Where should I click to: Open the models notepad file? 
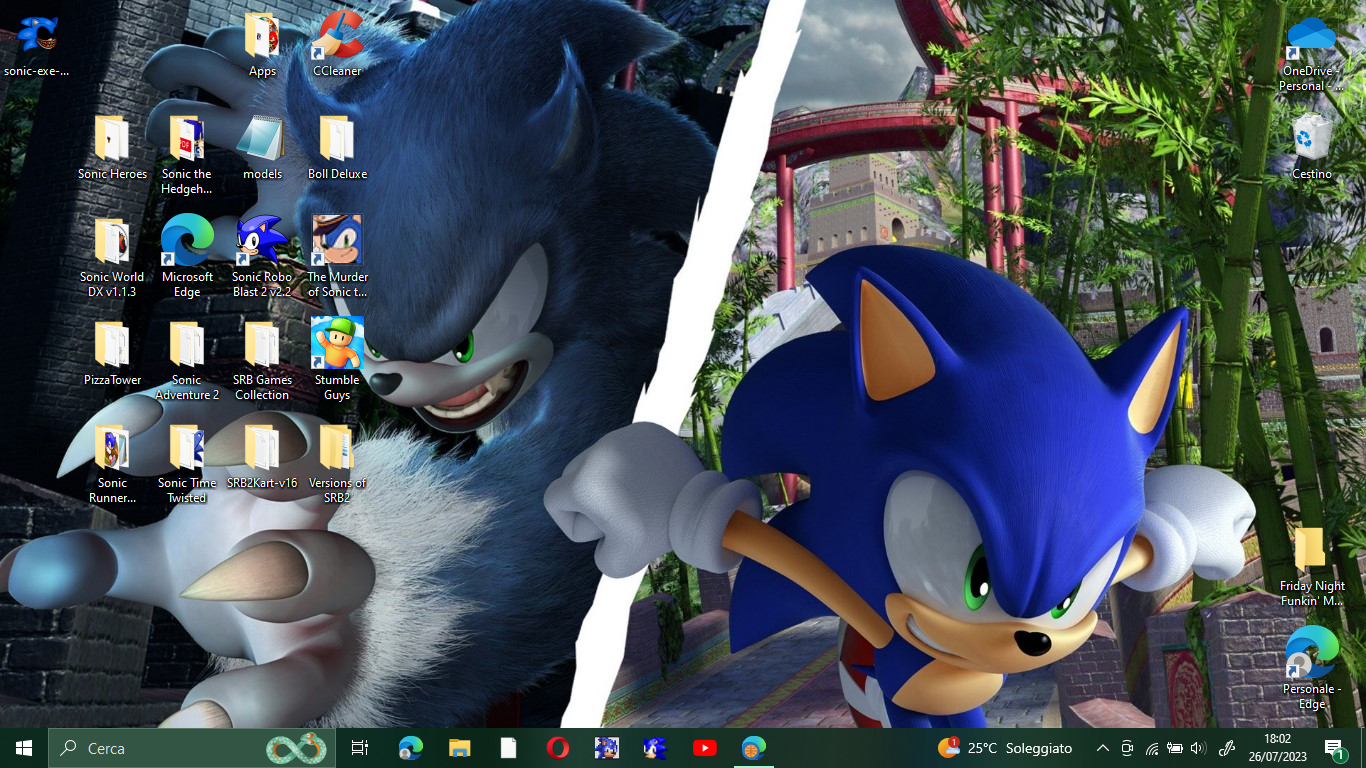262,148
